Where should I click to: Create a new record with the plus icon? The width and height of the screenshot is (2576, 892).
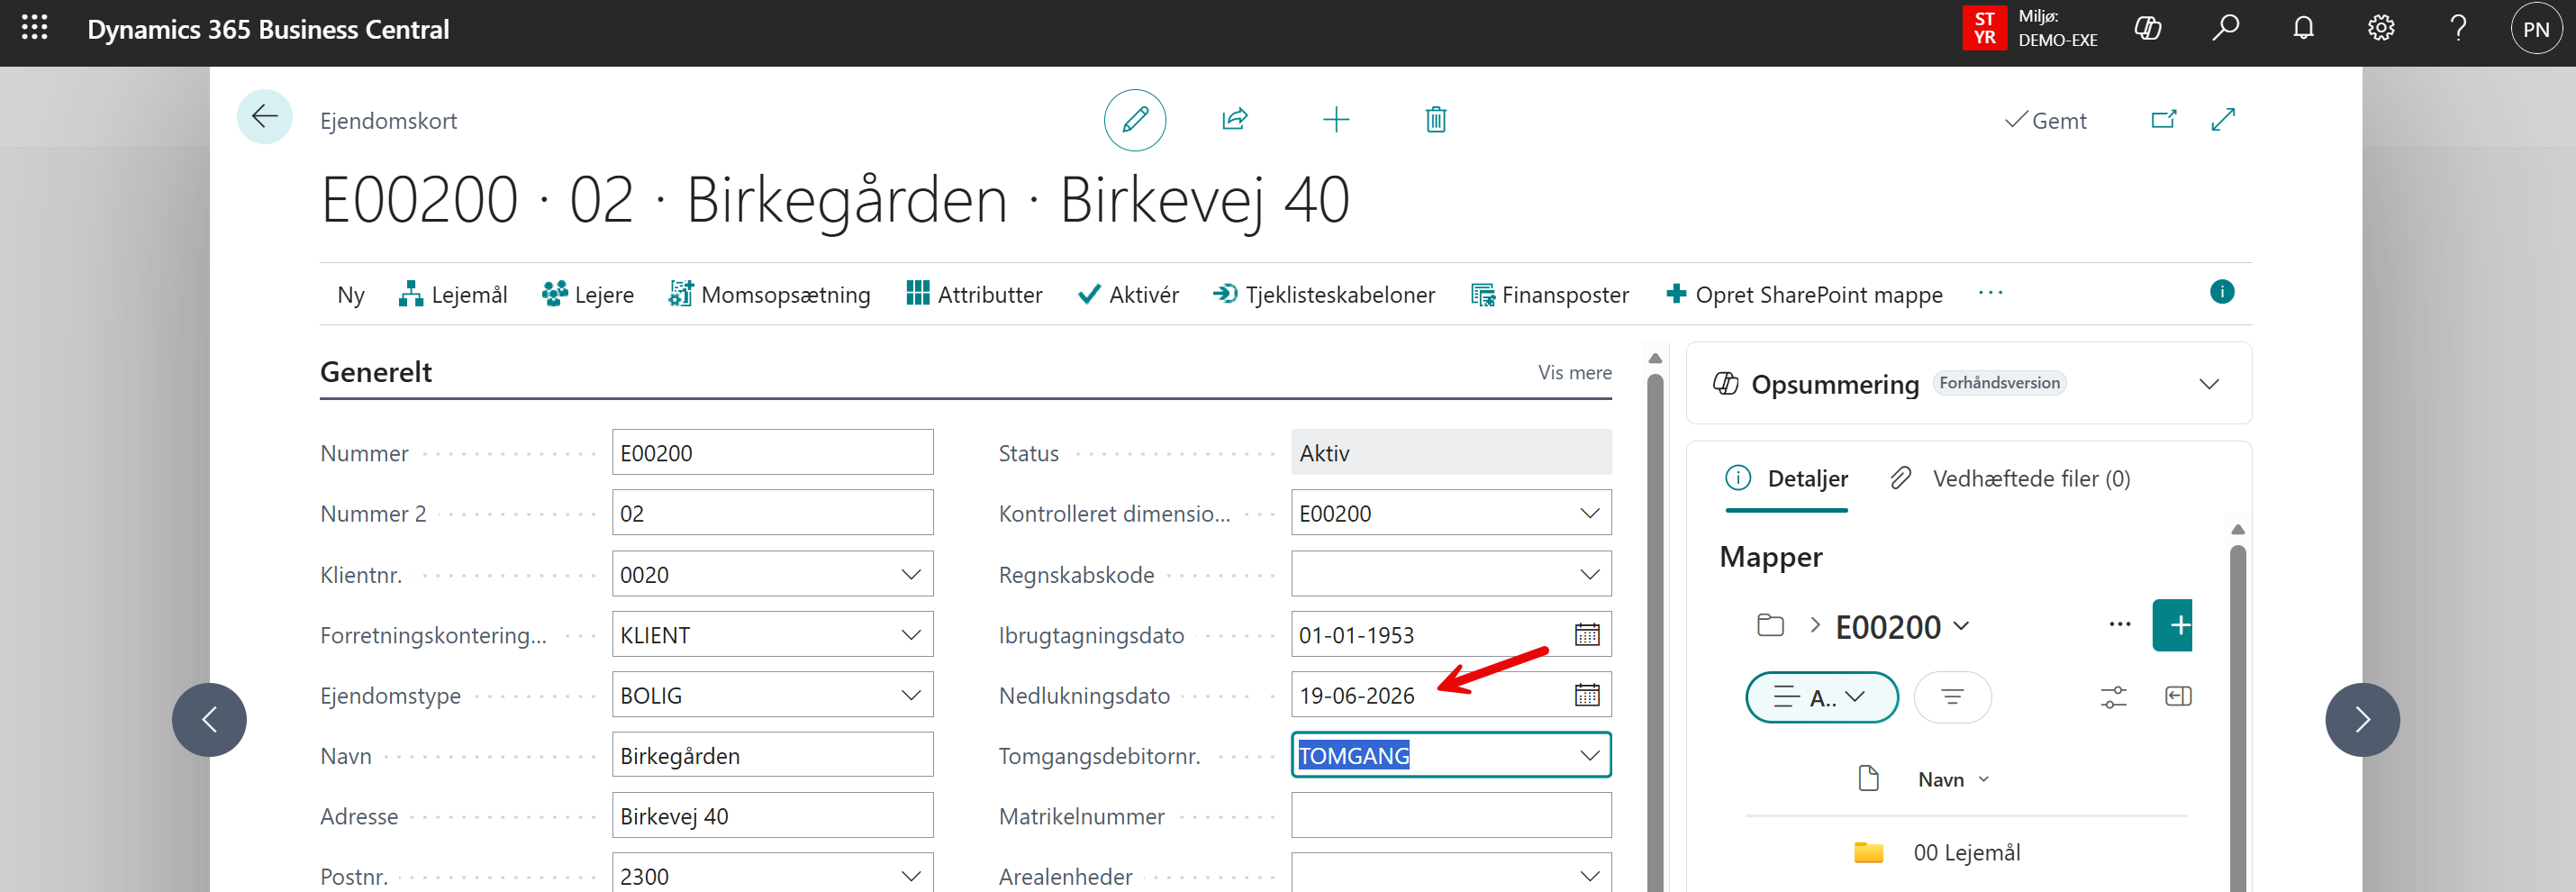(x=1336, y=120)
